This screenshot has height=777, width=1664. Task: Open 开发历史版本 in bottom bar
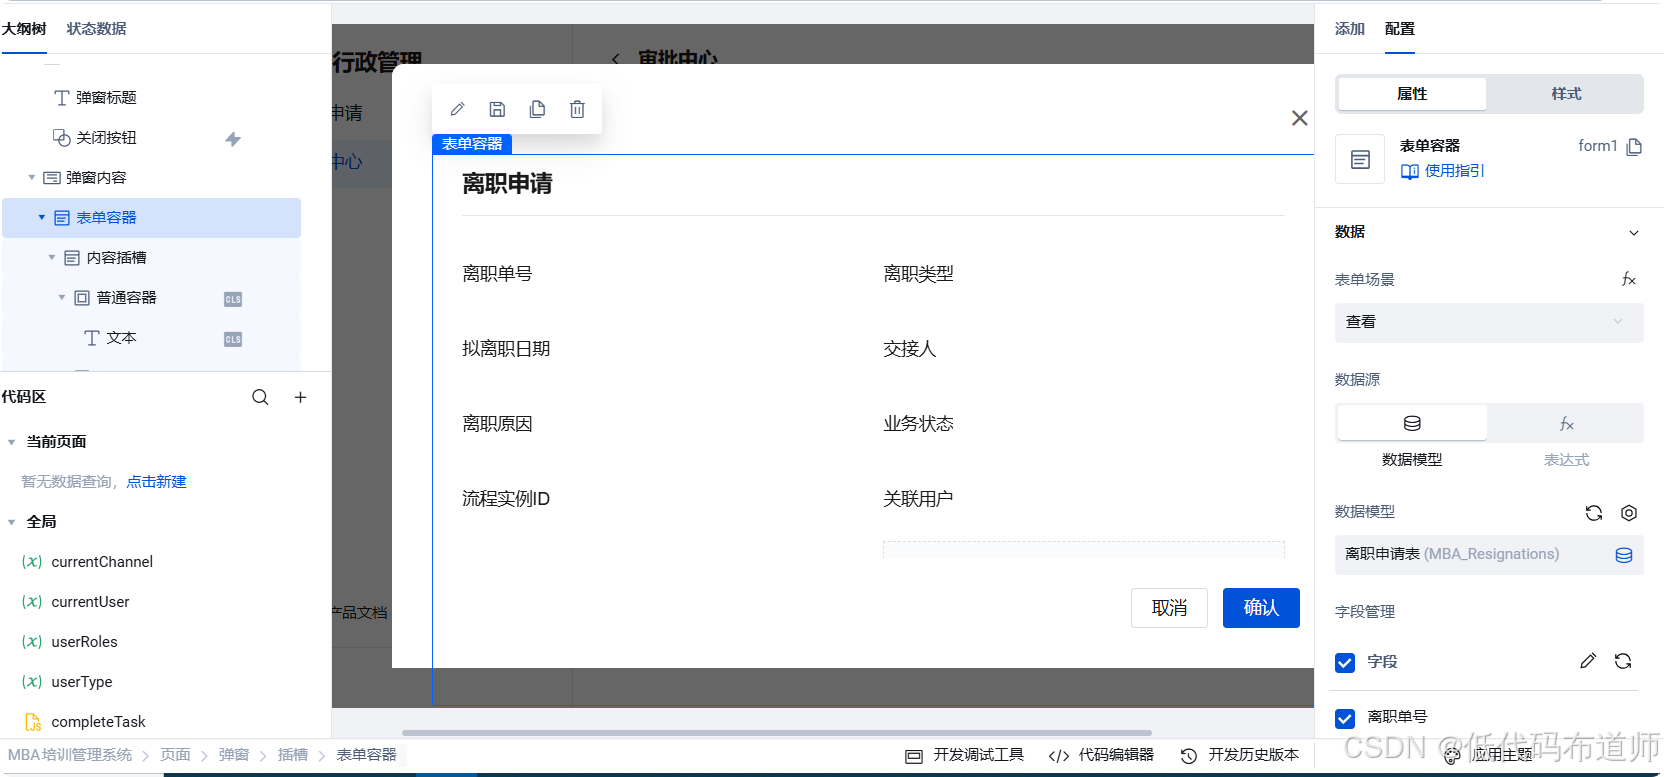(x=1239, y=755)
